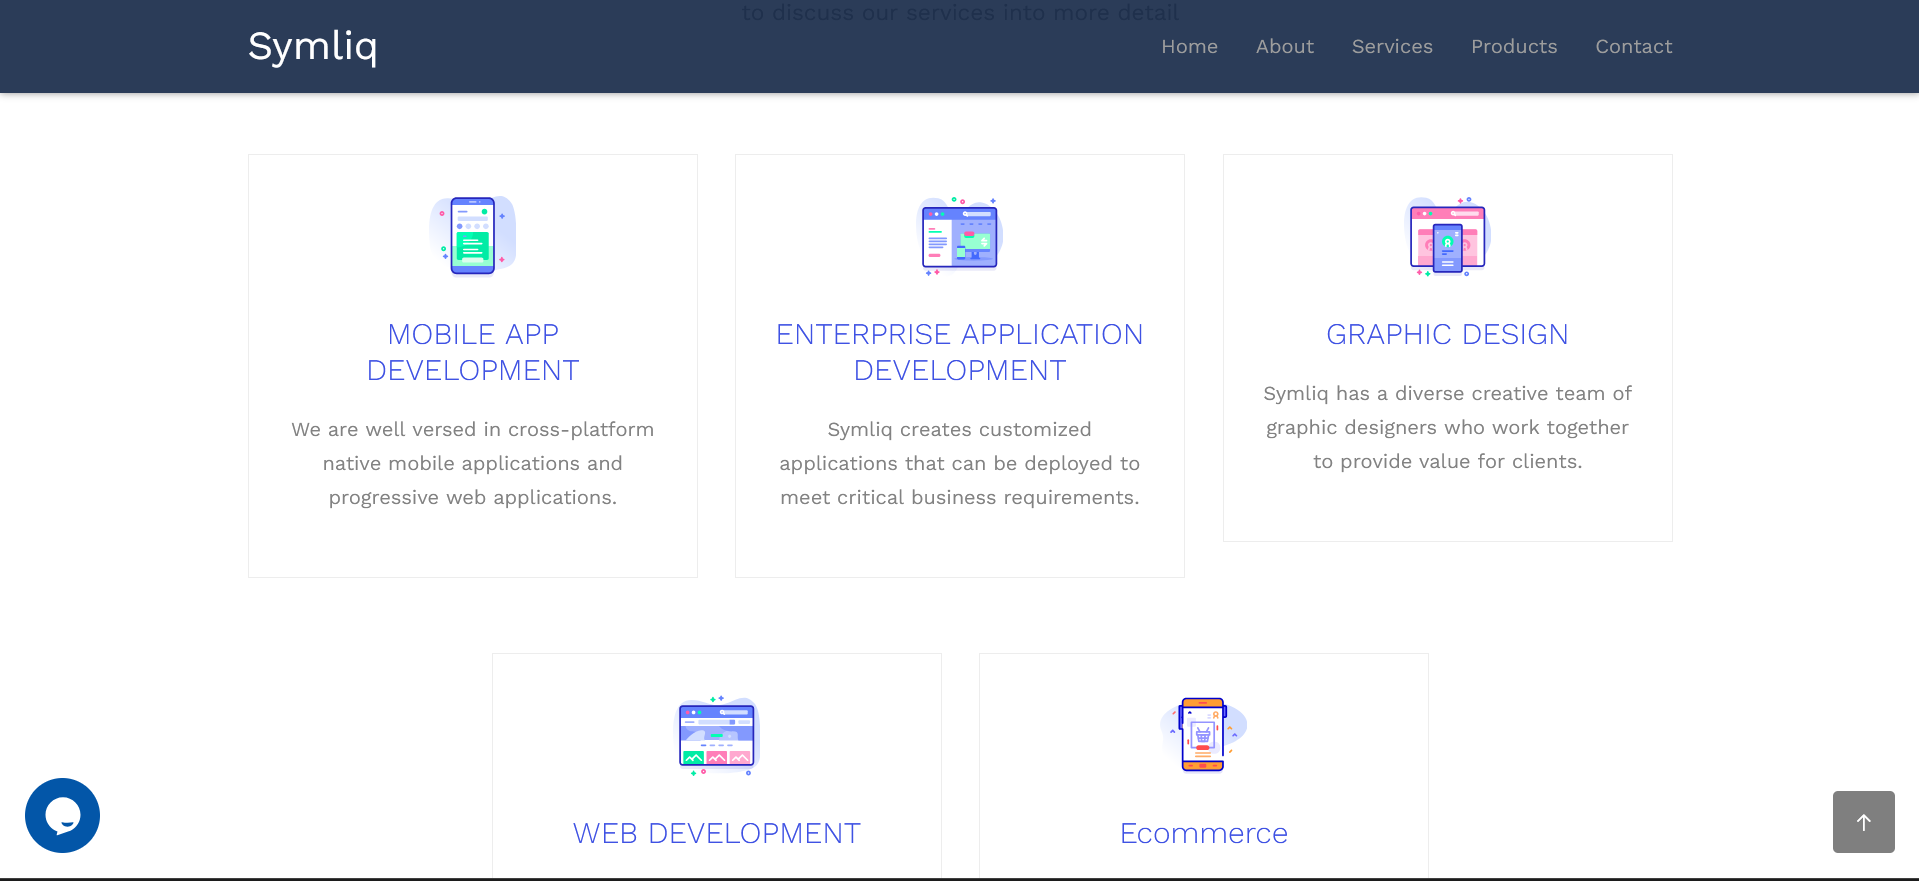Screen dimensions: 1919x881
Task: Open the Mobile App Development heading
Action: pos(473,352)
